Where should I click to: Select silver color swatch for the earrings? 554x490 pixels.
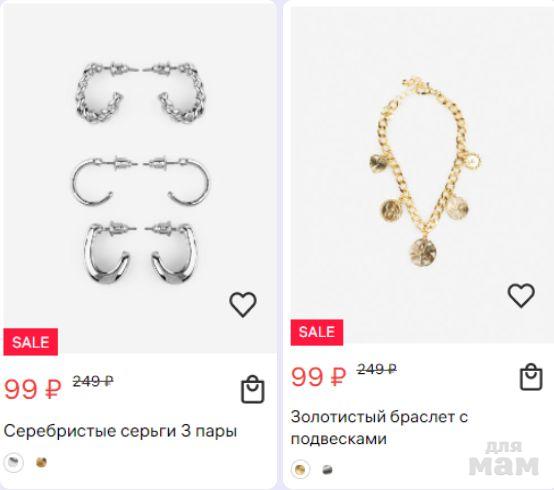tap(13, 462)
